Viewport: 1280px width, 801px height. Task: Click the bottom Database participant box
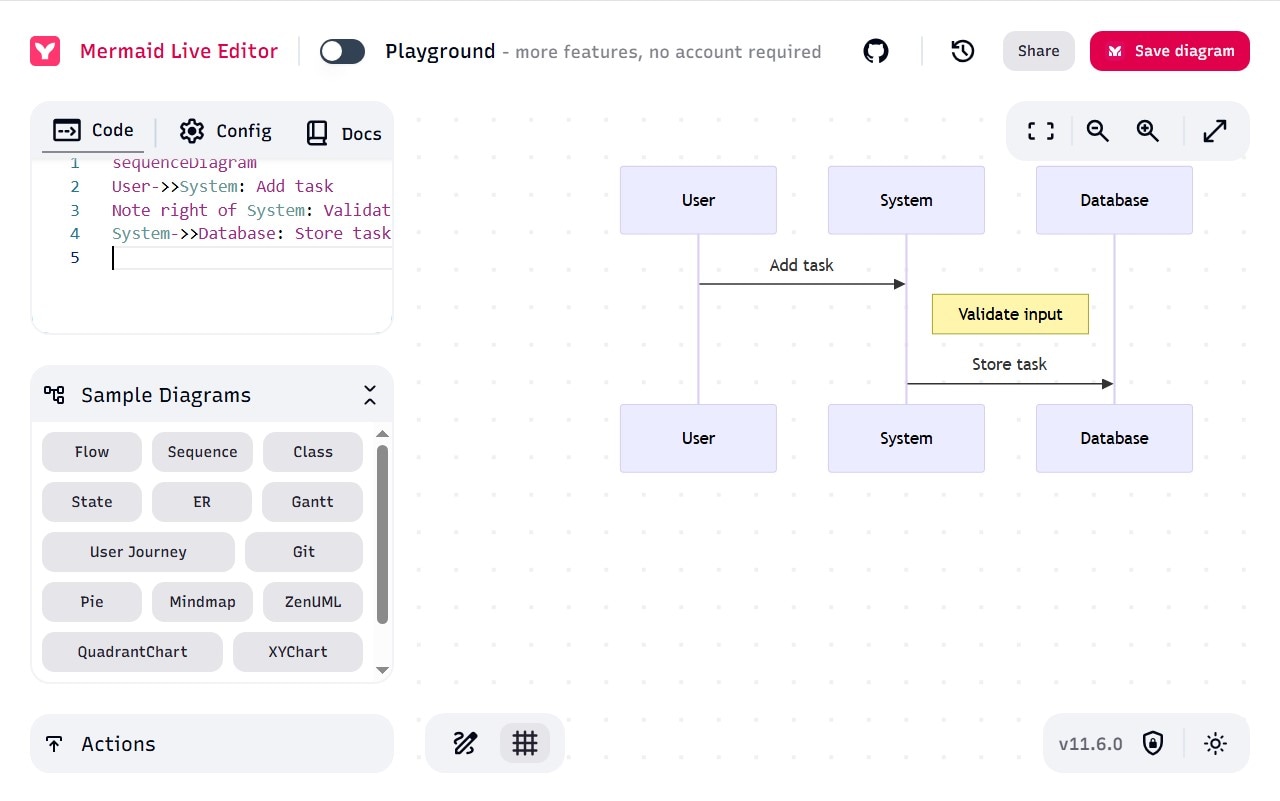coord(1114,438)
